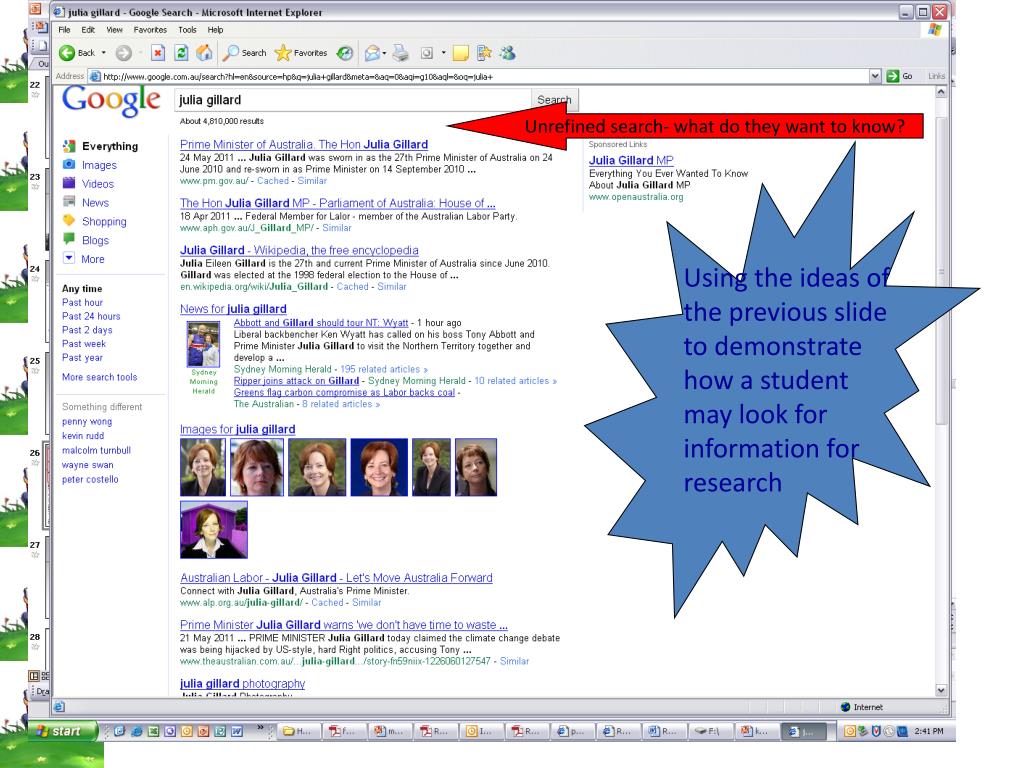
Task: Click the Mail envelope toolbar icon
Action: [372, 53]
